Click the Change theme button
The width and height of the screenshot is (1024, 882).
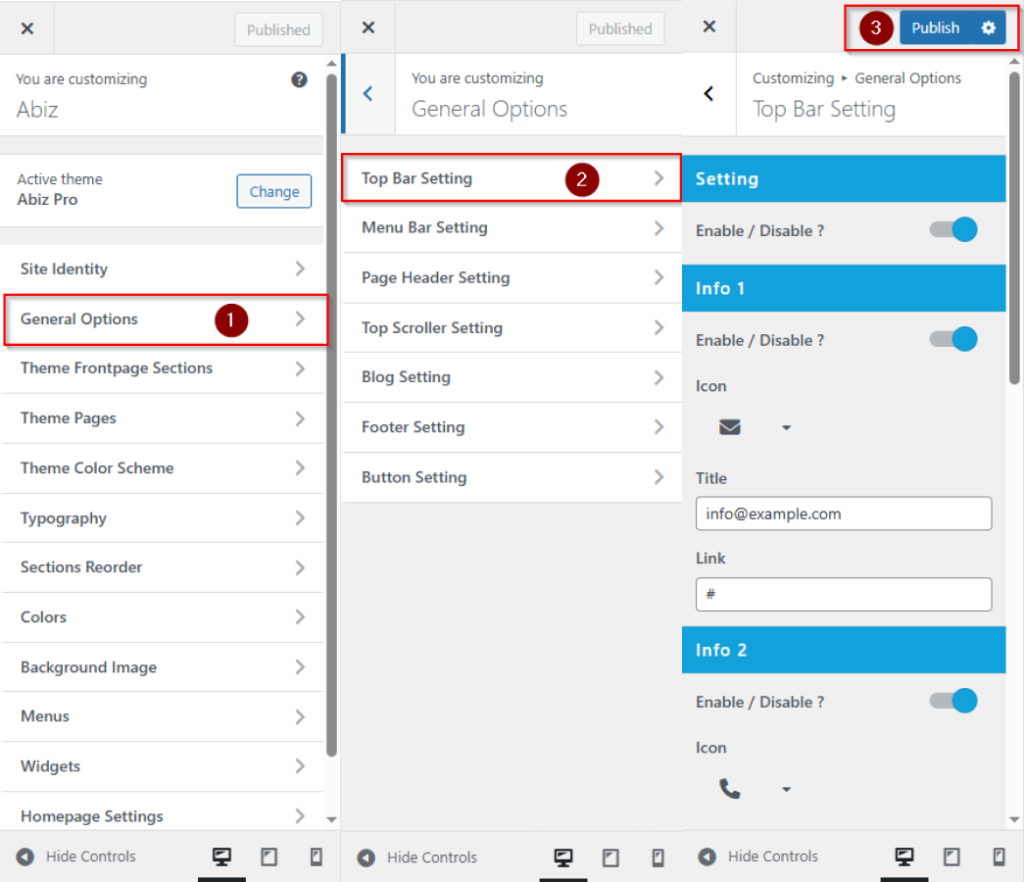click(274, 192)
